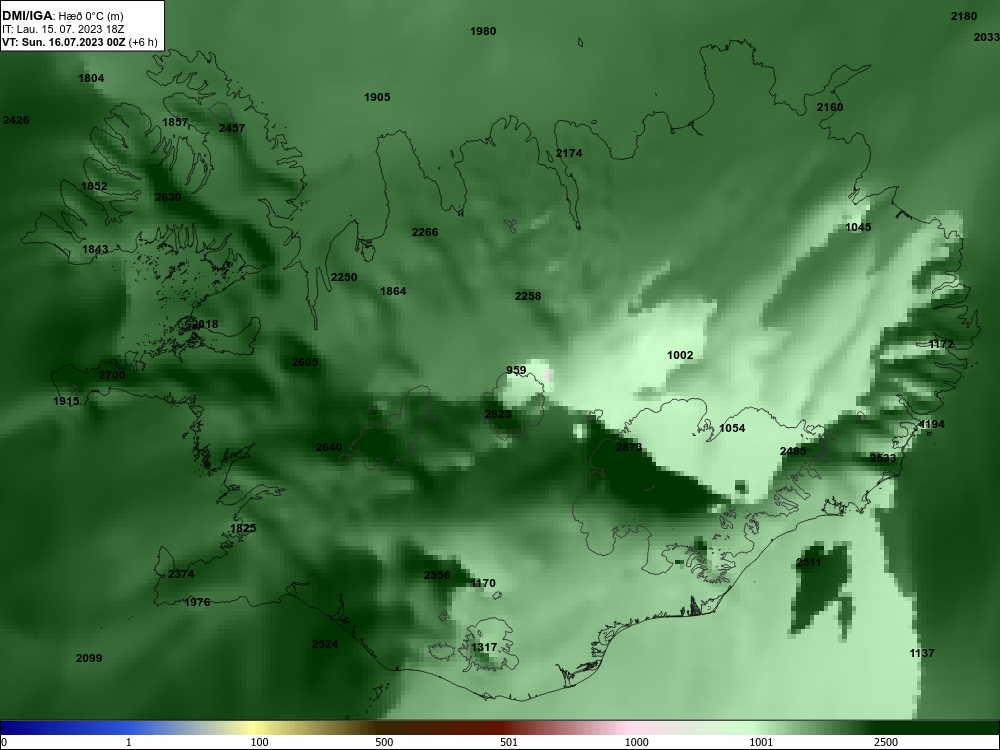The width and height of the screenshot is (1000, 750).
Task: Select the 959 label
Action: click(516, 371)
